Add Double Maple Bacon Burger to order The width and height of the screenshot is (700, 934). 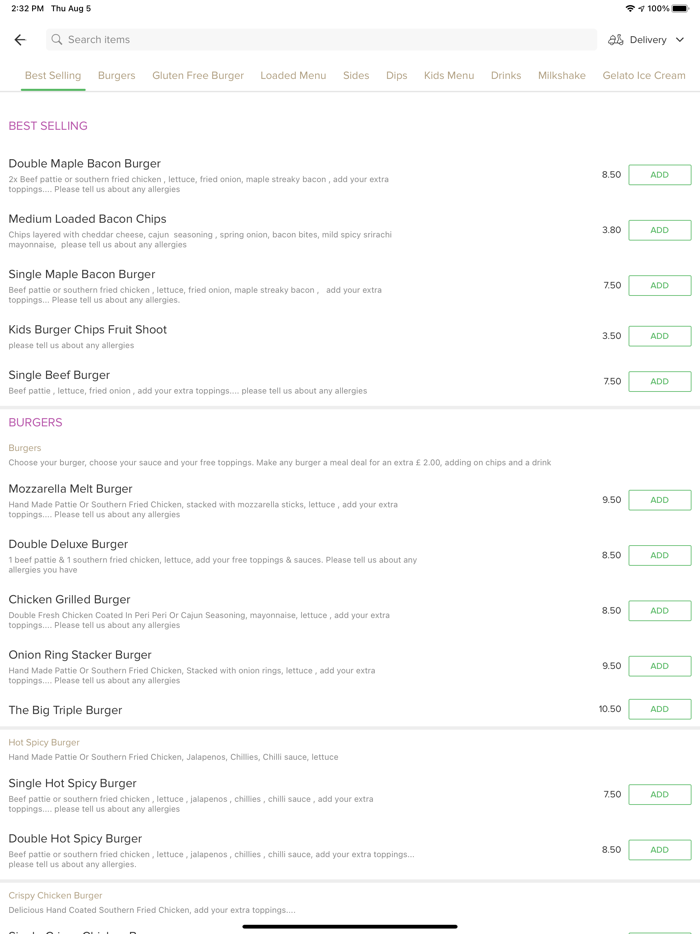659,175
